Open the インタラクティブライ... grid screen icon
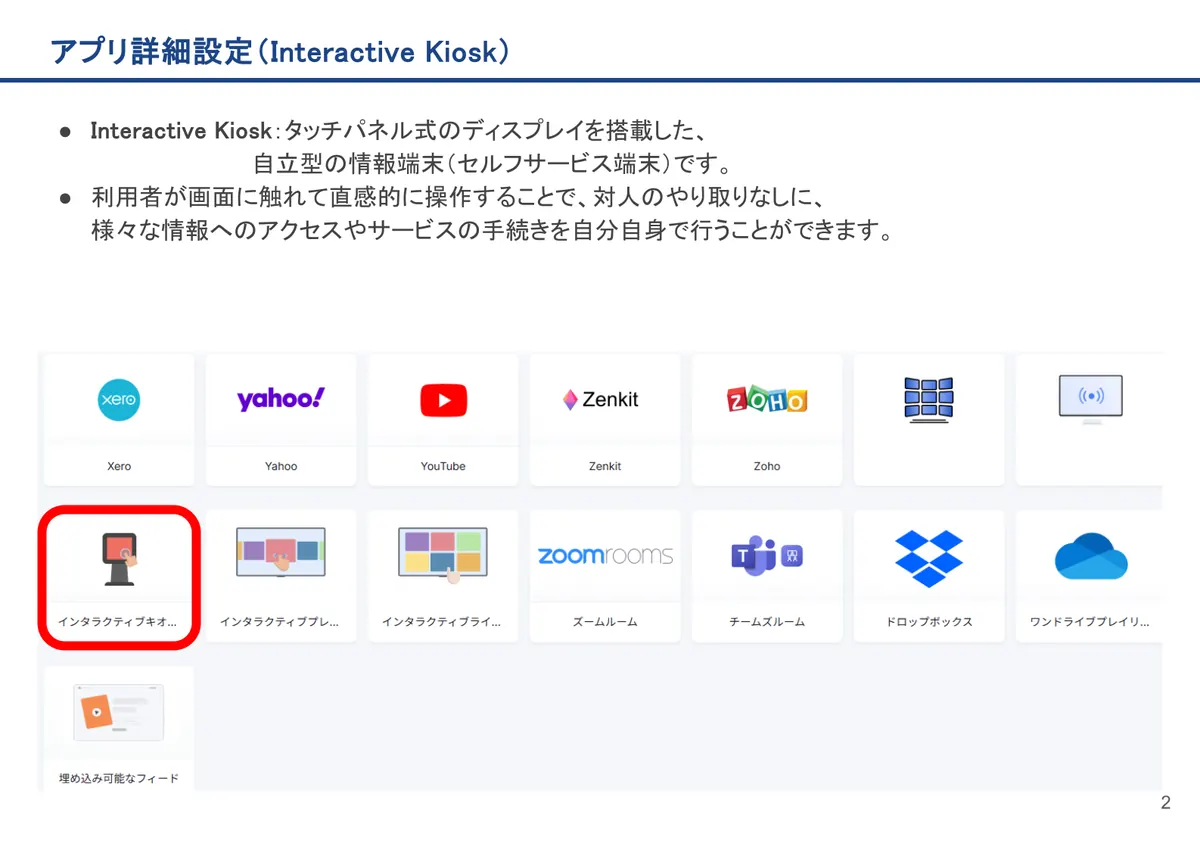The image size is (1200, 849). click(443, 555)
